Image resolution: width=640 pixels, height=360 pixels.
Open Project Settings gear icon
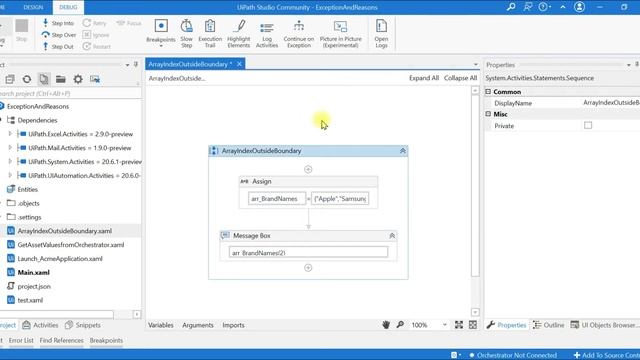pyautogui.click(x=78, y=79)
